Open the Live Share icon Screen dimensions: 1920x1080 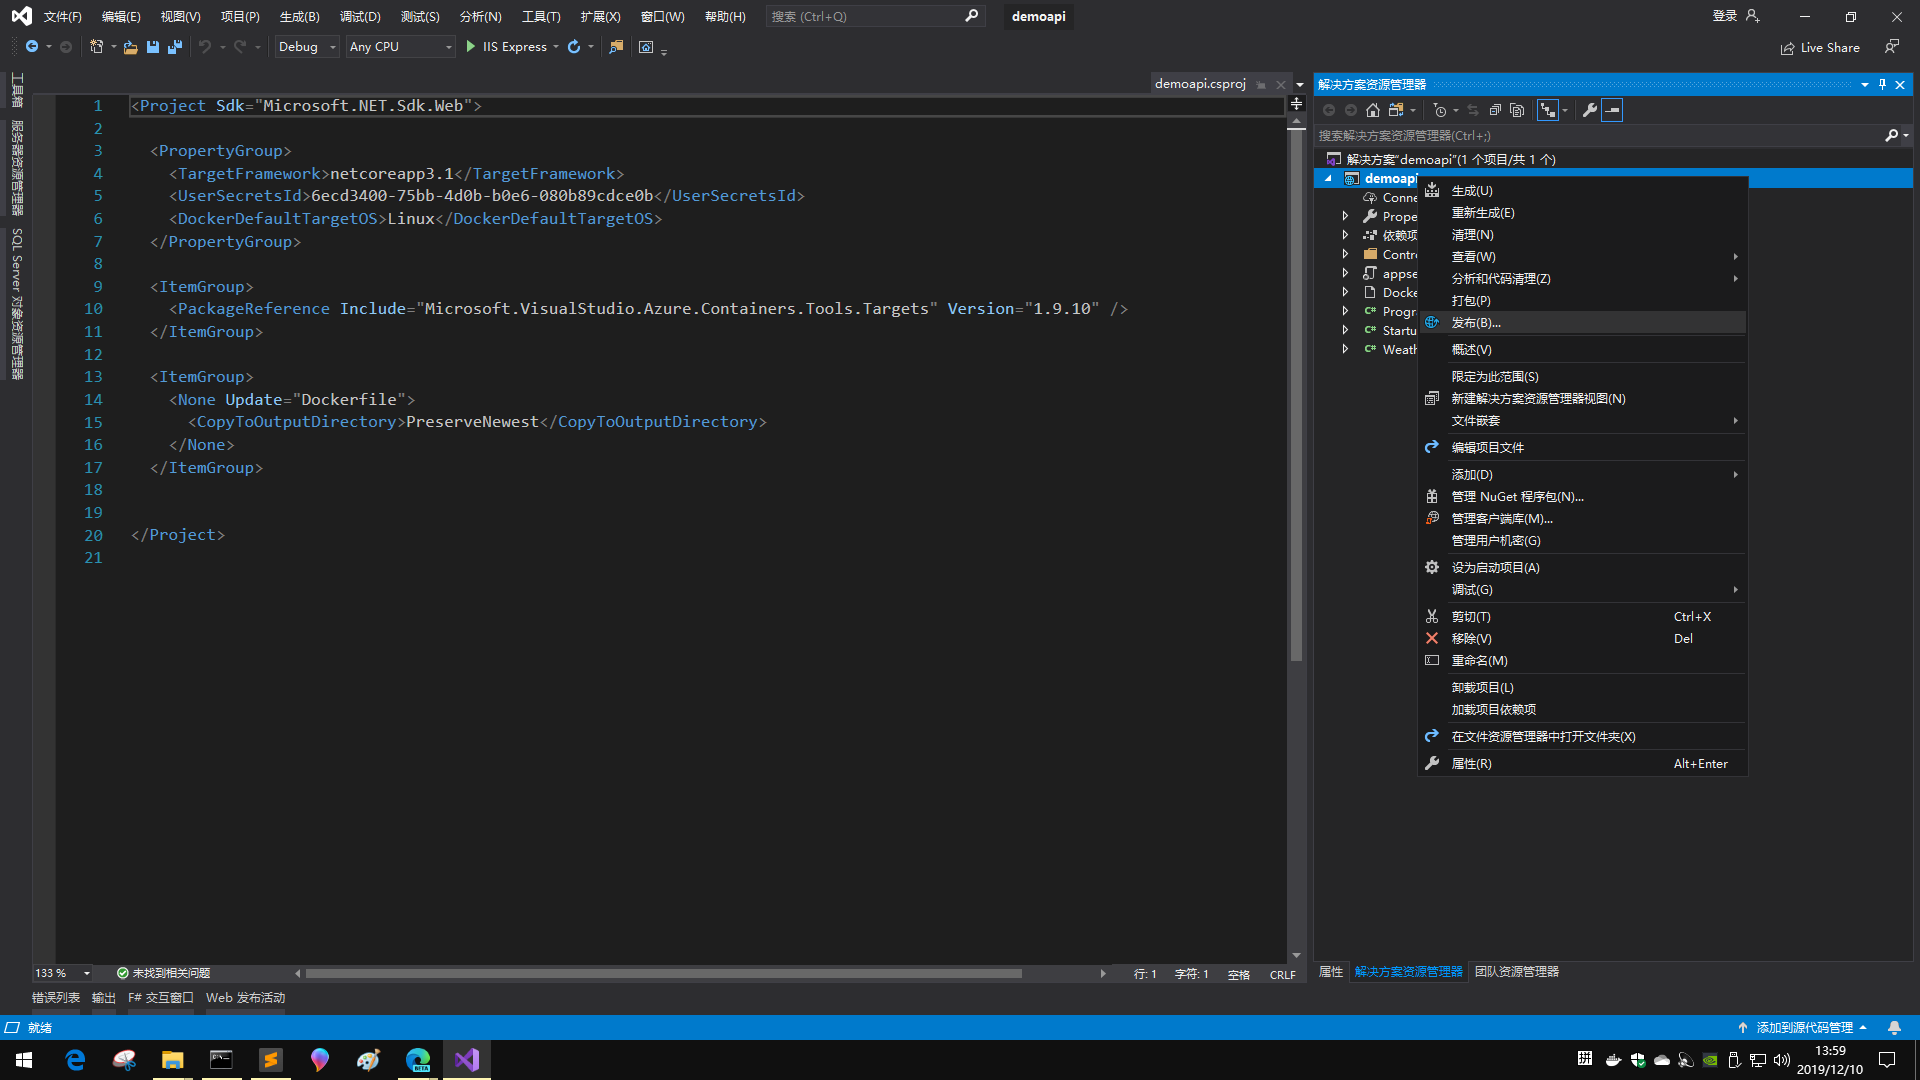pos(1788,48)
